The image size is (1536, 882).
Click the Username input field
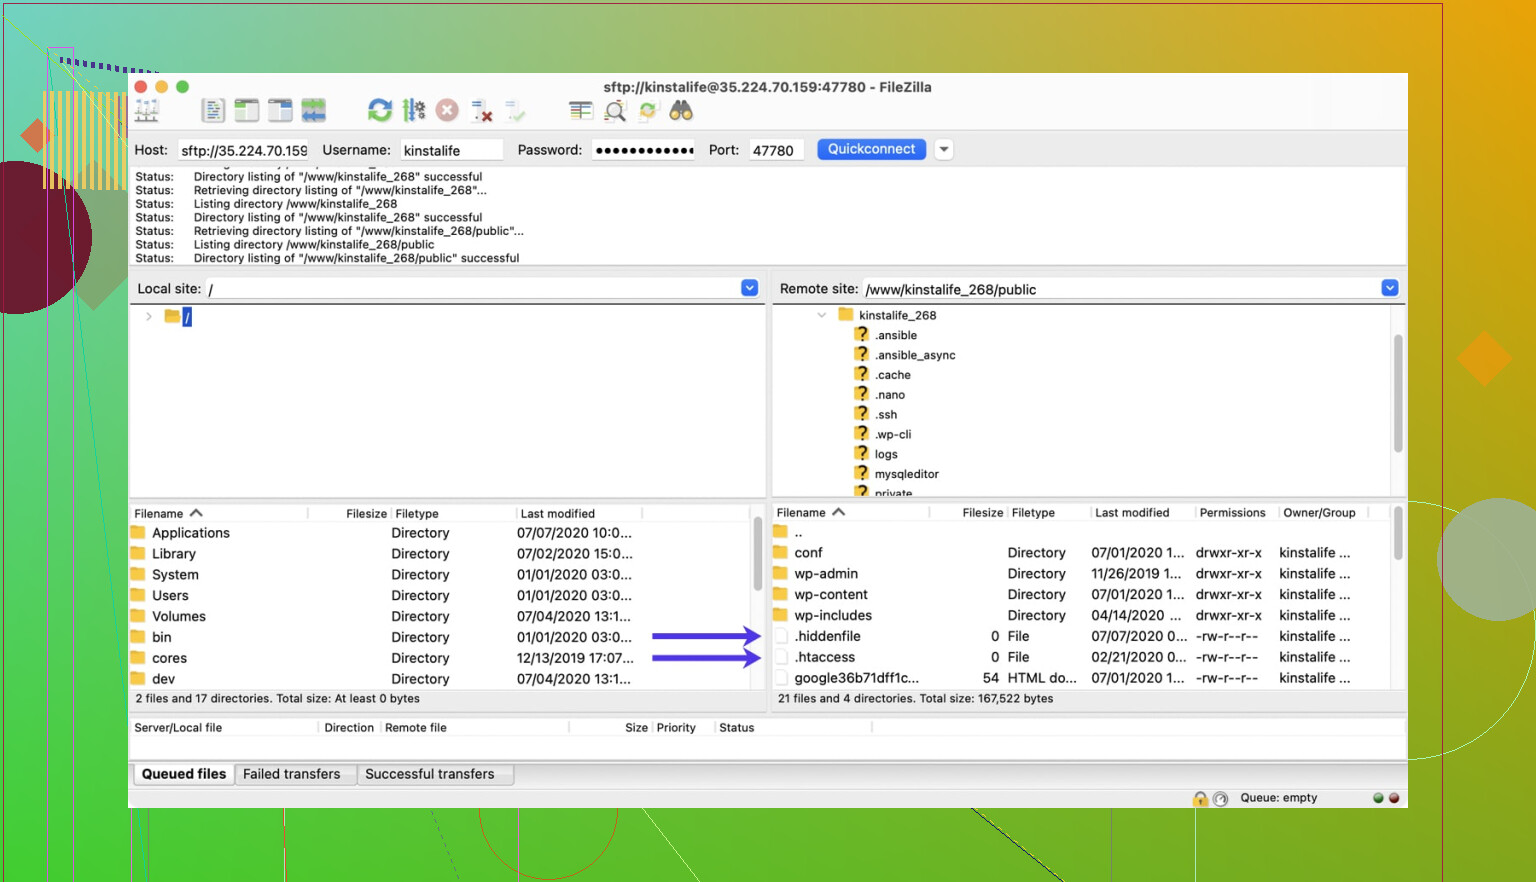[451, 150]
